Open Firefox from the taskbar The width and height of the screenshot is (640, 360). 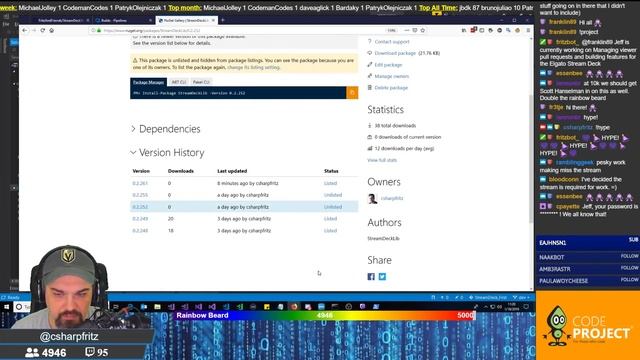point(294,307)
